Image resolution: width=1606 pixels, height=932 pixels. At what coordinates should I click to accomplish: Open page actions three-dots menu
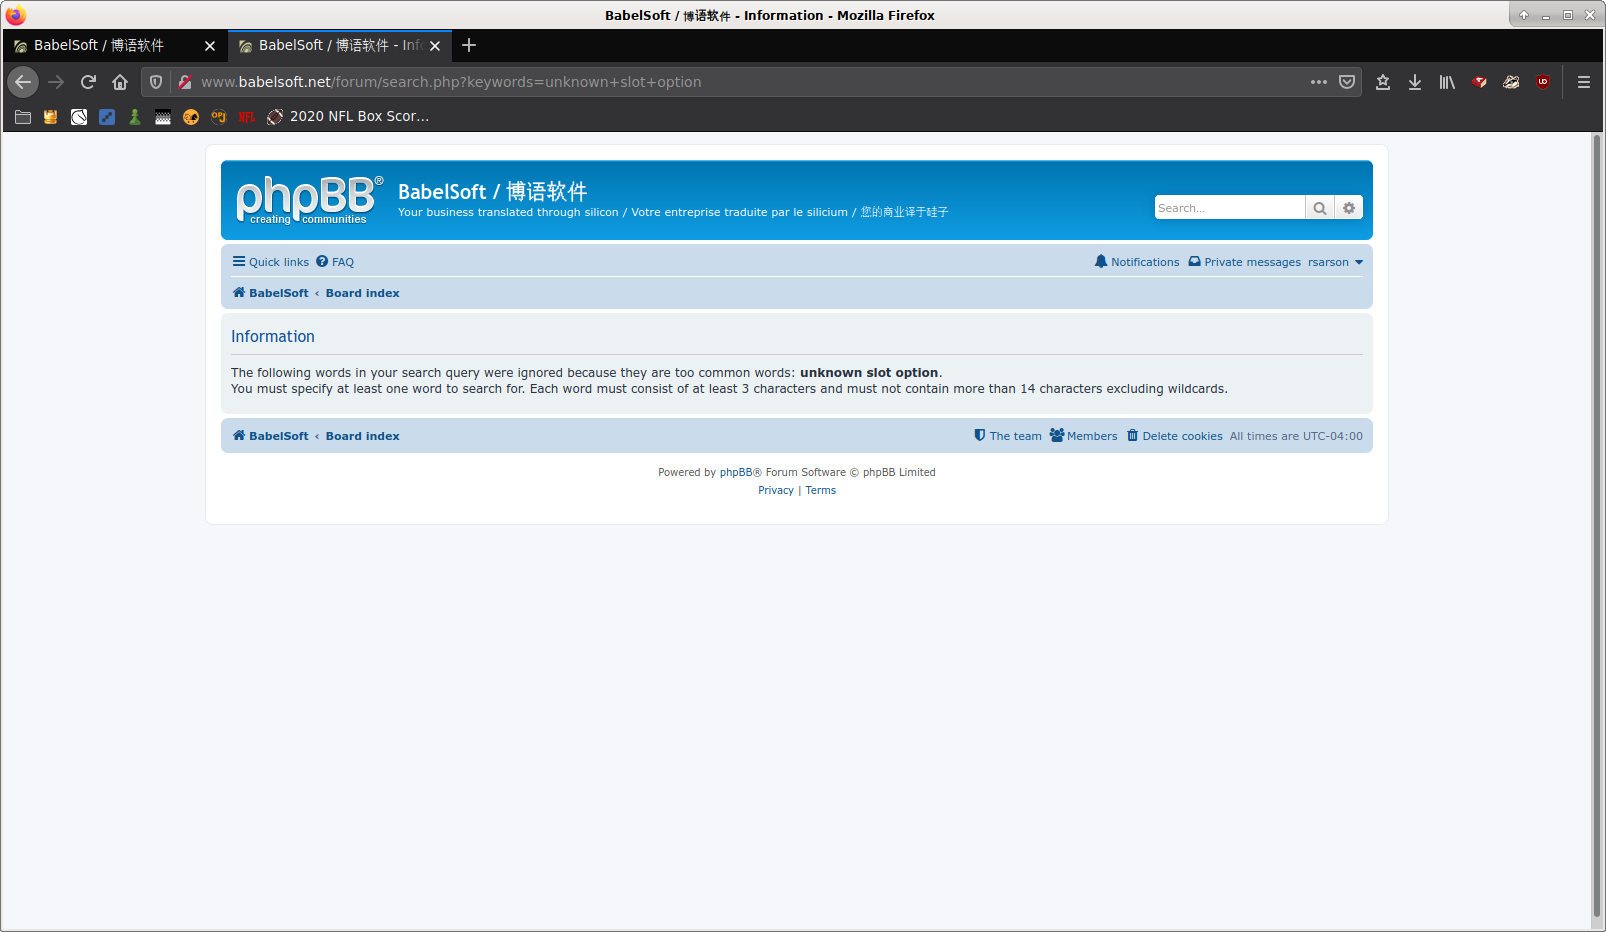1319,82
